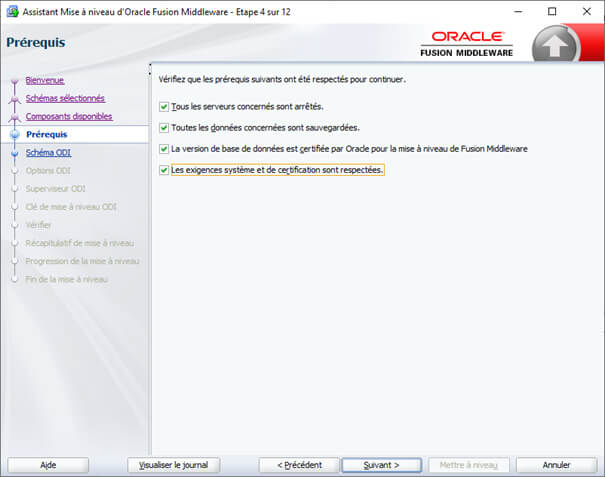Viewport: 605px width, 477px height.
Task: Click the disabled 'Mettre à niveau' button
Action: pyautogui.click(x=469, y=465)
